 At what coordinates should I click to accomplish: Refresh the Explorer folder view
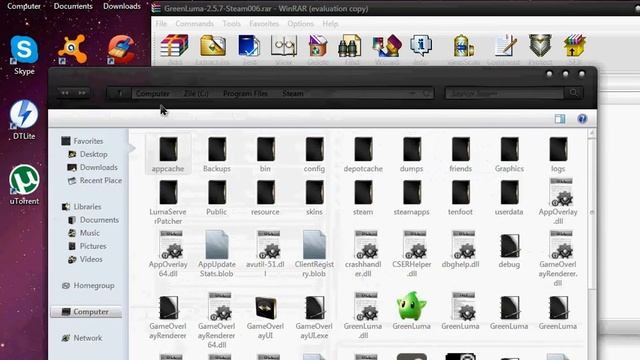pos(427,93)
